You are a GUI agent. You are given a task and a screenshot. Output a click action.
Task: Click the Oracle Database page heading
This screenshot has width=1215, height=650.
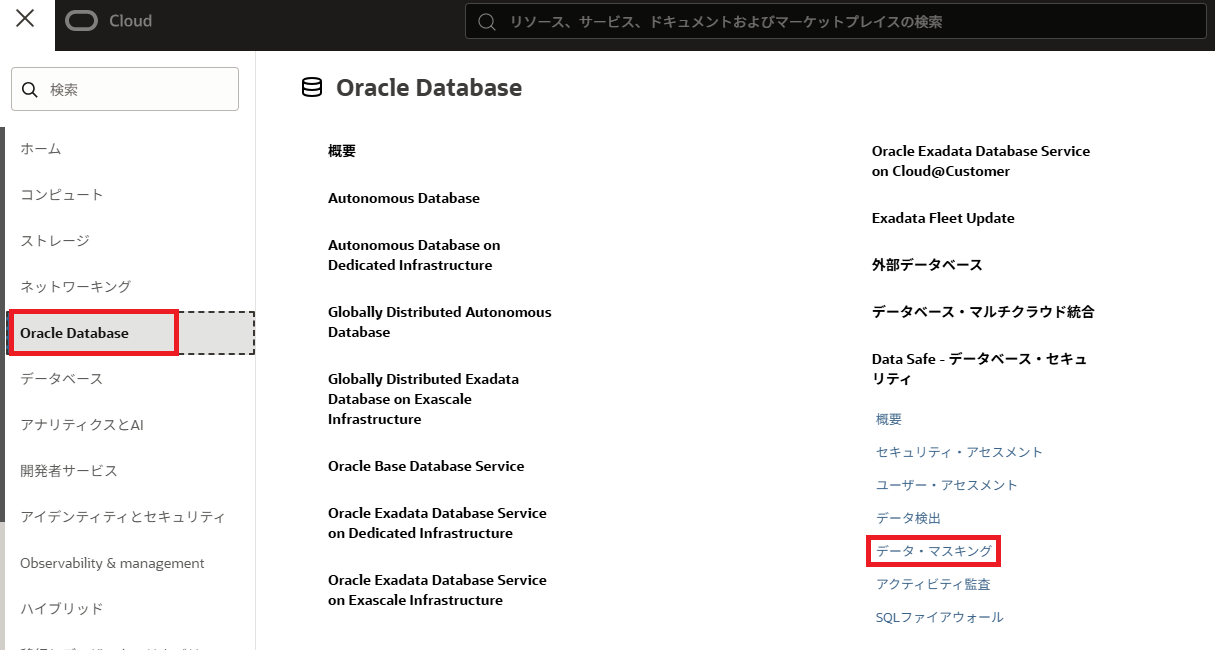[429, 88]
